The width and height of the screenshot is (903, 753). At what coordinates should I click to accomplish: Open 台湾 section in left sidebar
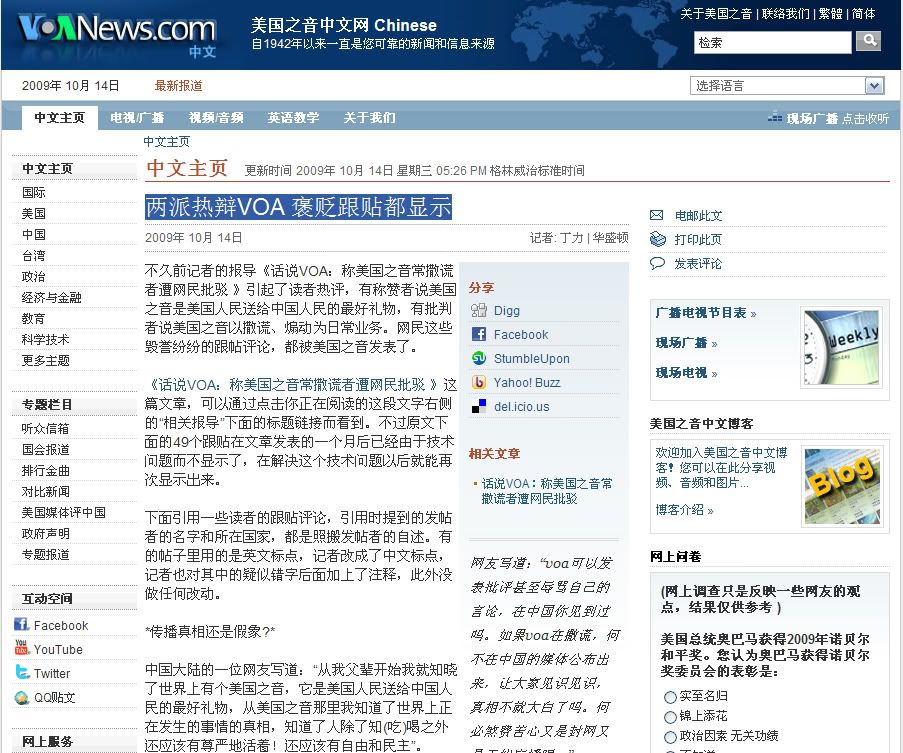tap(34, 255)
